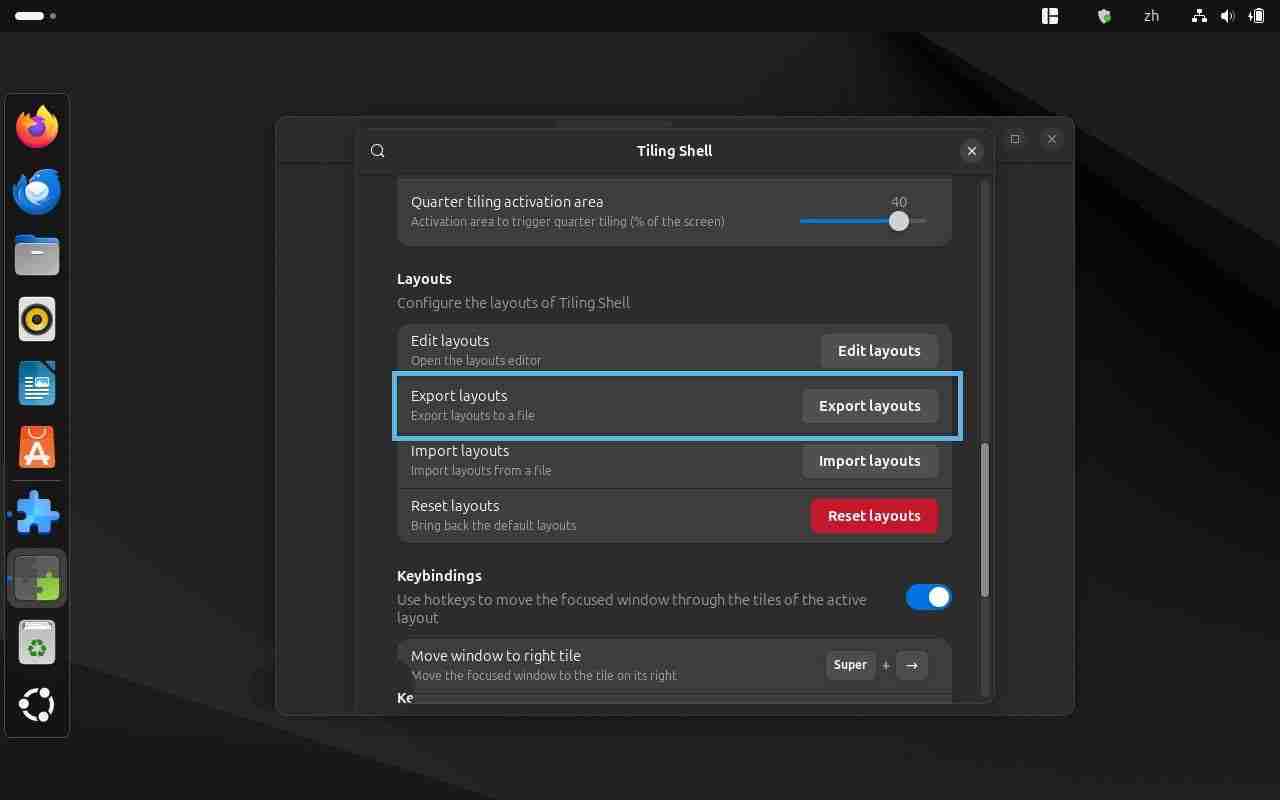
Task: Open the battery status indicator
Action: pyautogui.click(x=1257, y=16)
